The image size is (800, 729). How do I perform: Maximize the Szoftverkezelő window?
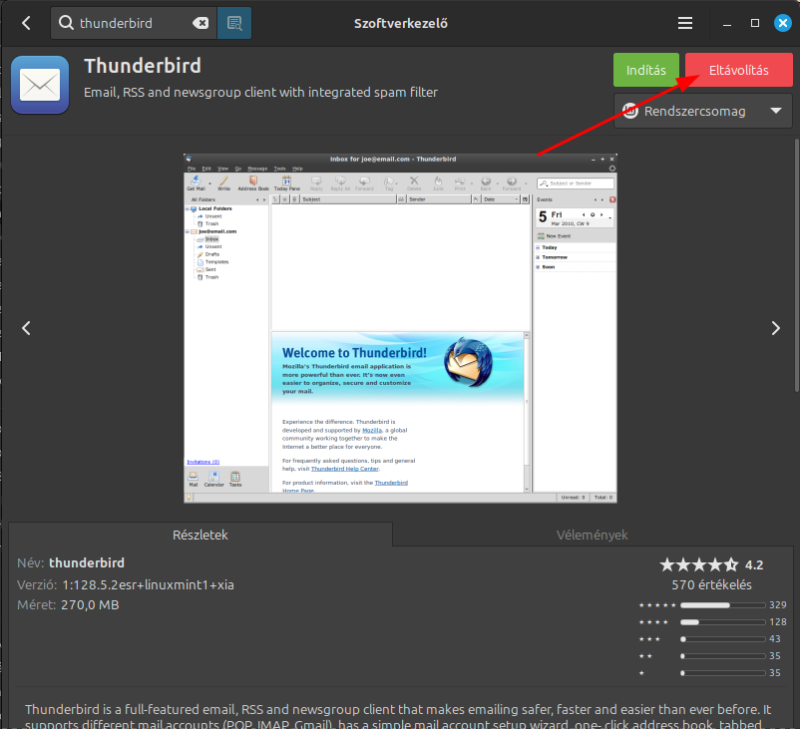pos(755,23)
